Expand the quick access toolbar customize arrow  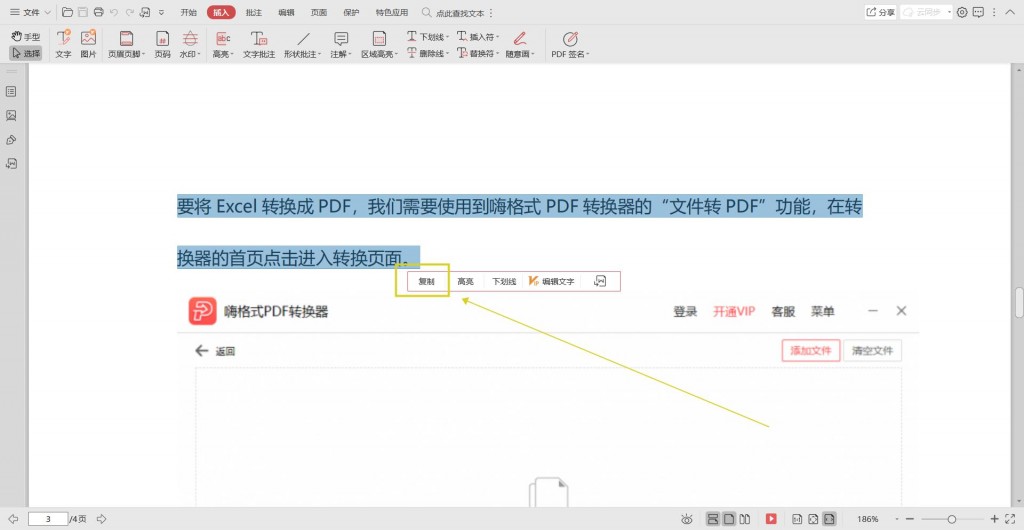(x=161, y=12)
